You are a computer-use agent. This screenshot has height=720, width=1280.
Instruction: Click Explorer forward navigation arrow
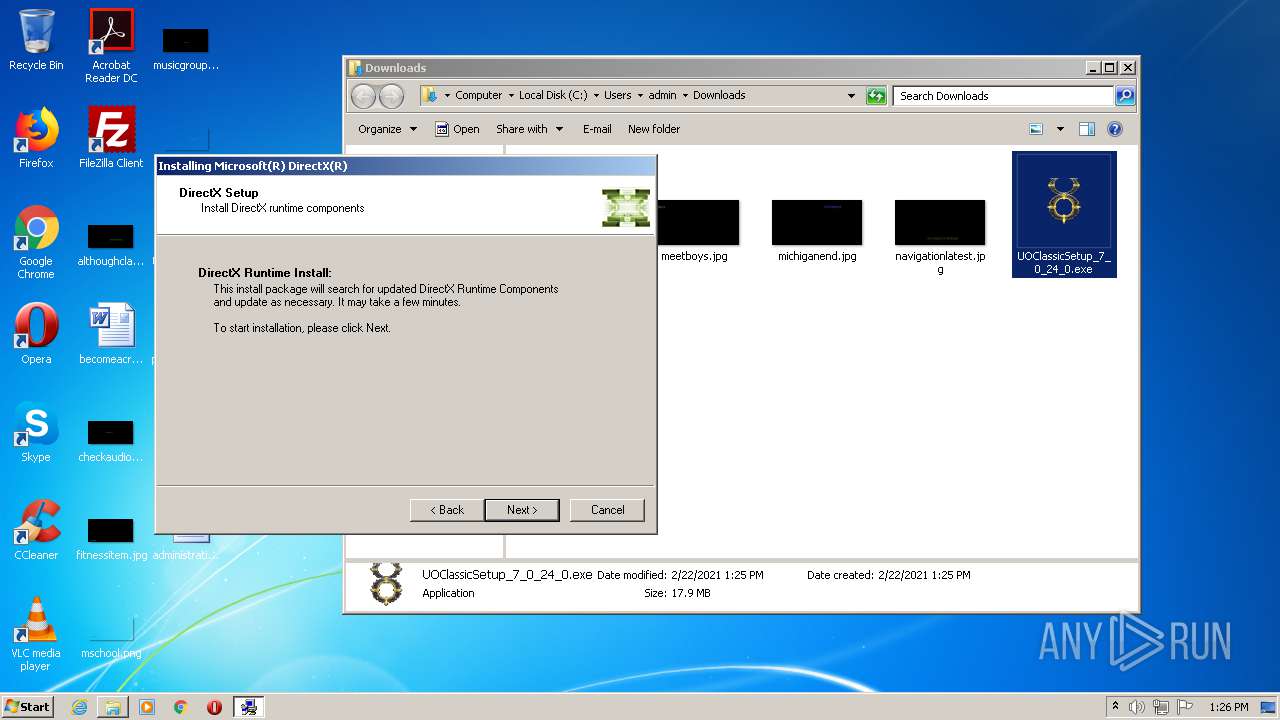tap(391, 96)
